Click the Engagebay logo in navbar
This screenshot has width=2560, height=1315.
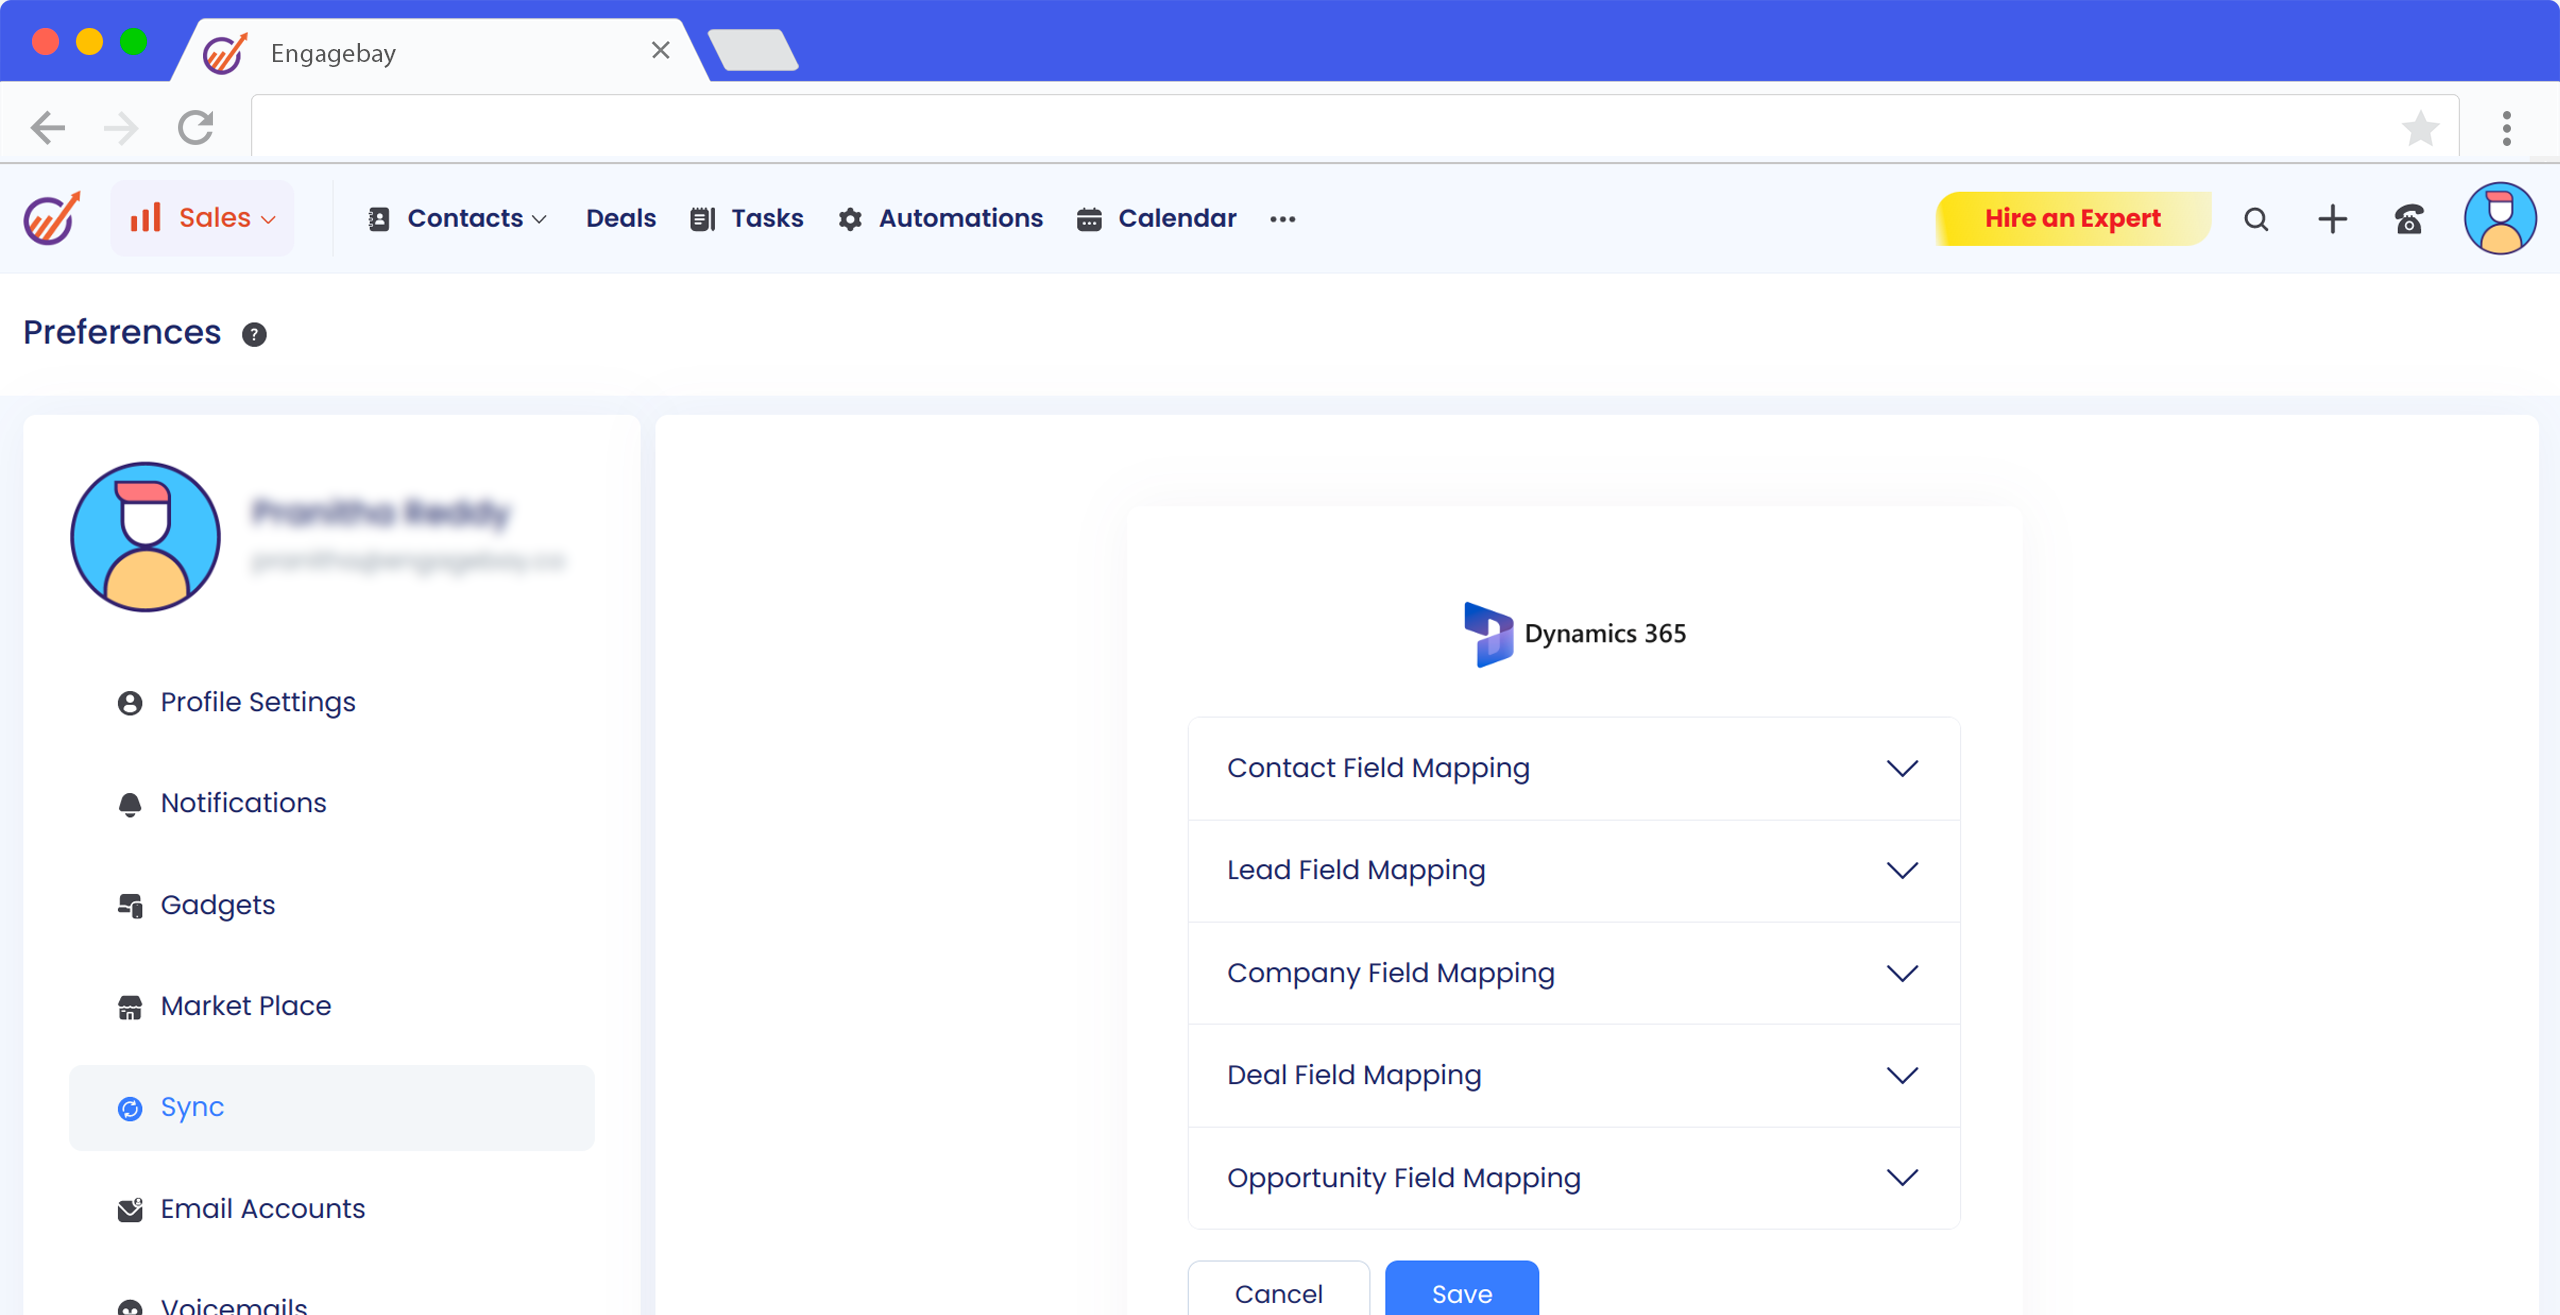(52, 218)
